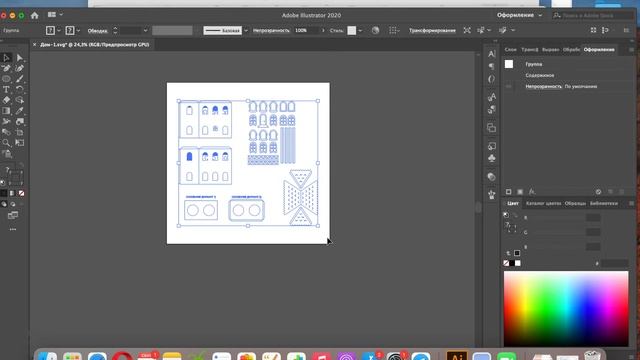Open the Arrange Documents layout dropdown
640x360 pixels.
[x=55, y=15]
